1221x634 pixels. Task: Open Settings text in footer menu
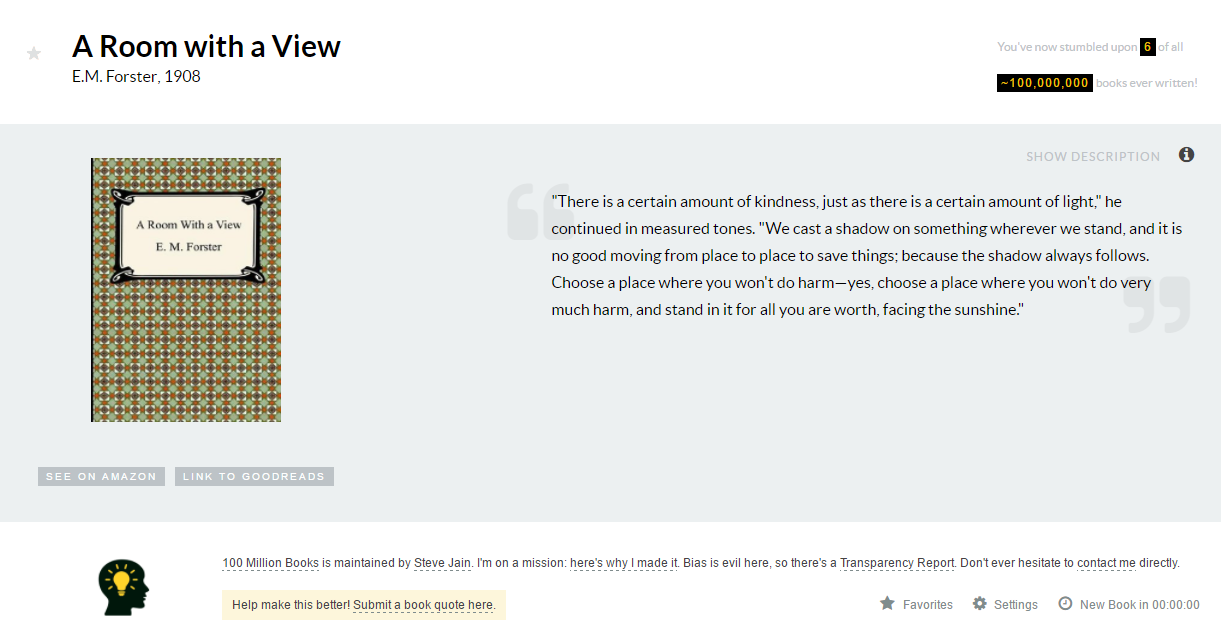[x=1015, y=605]
